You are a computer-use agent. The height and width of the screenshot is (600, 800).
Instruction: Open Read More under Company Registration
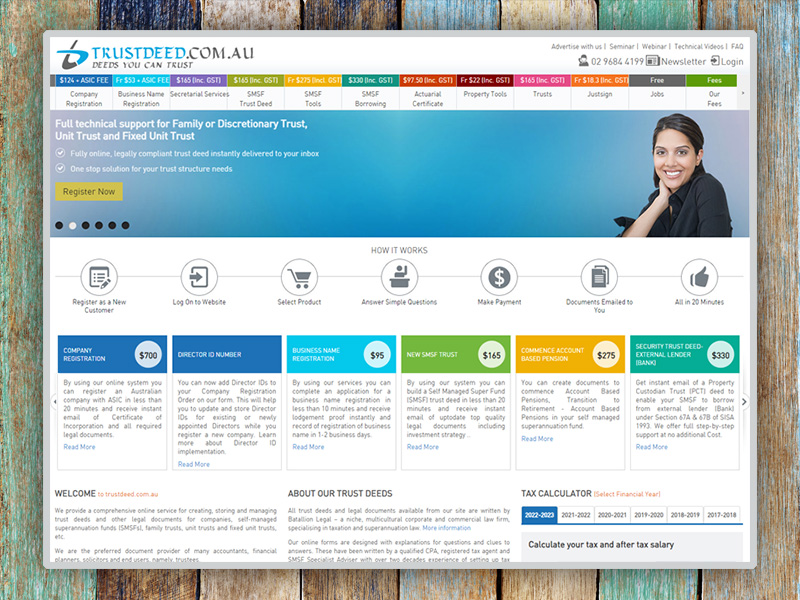79,447
